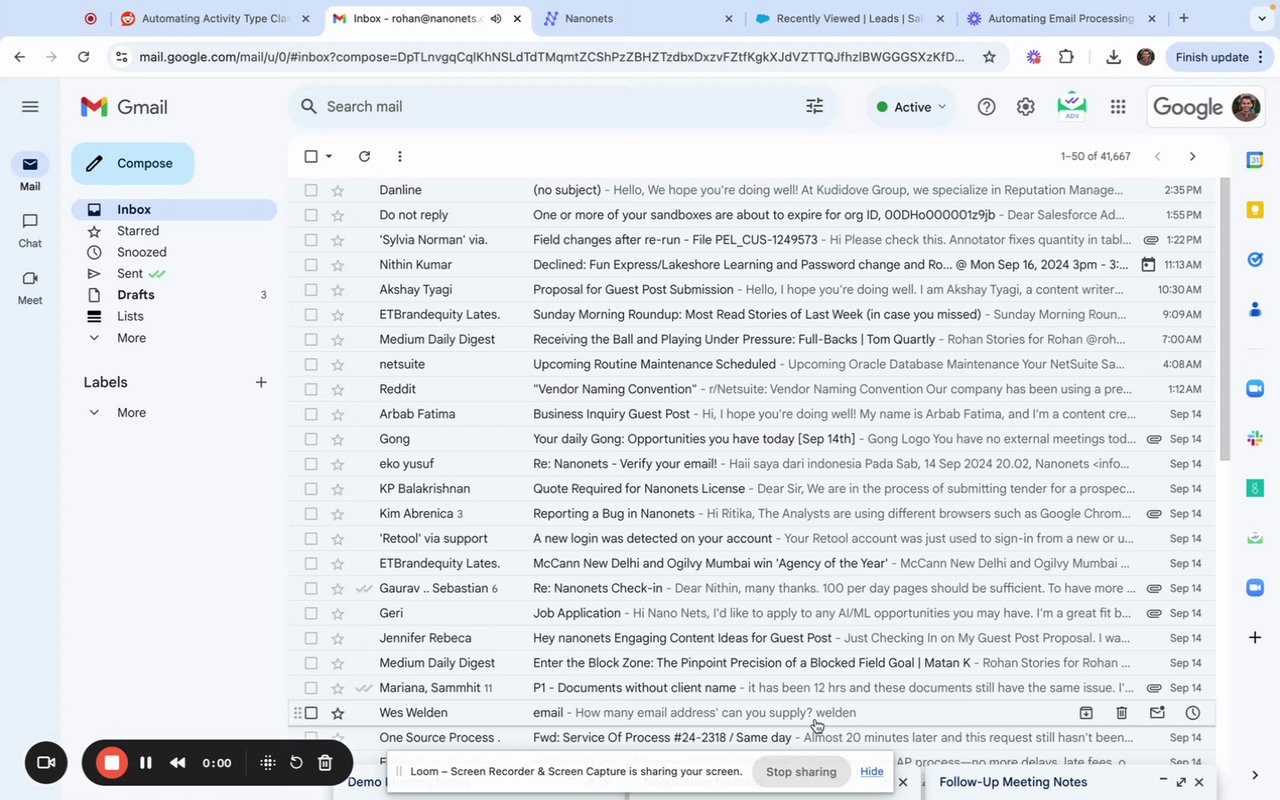Image resolution: width=1280 pixels, height=800 pixels.
Task: Switch to Recently Viewed Leads Salesforce tab
Action: (x=848, y=18)
